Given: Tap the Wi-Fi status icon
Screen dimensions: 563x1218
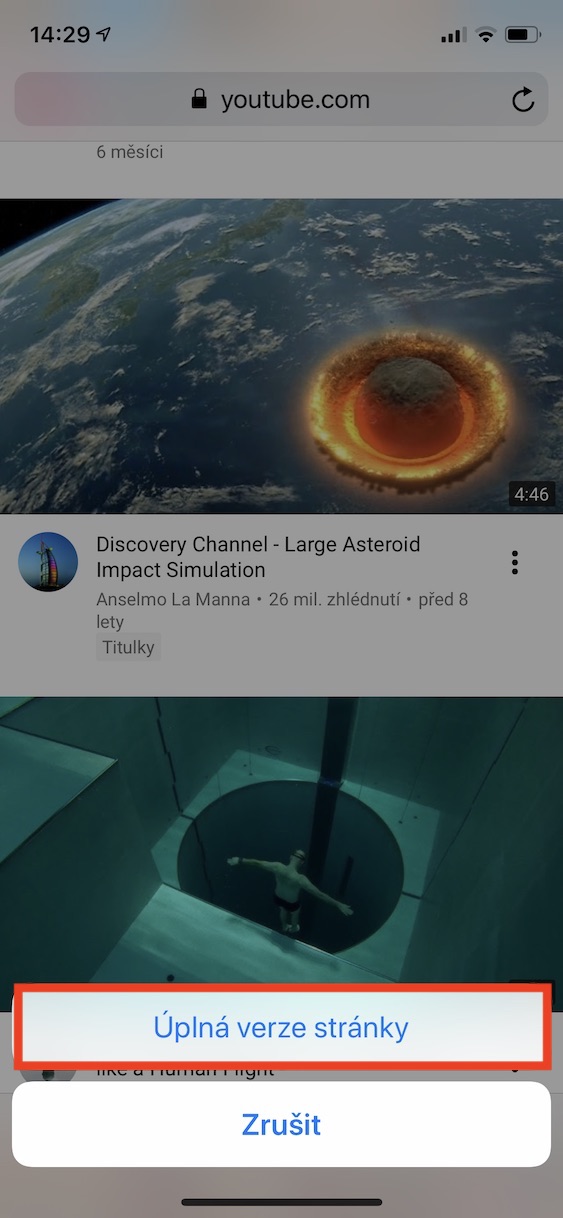Looking at the screenshot, I should (x=486, y=35).
